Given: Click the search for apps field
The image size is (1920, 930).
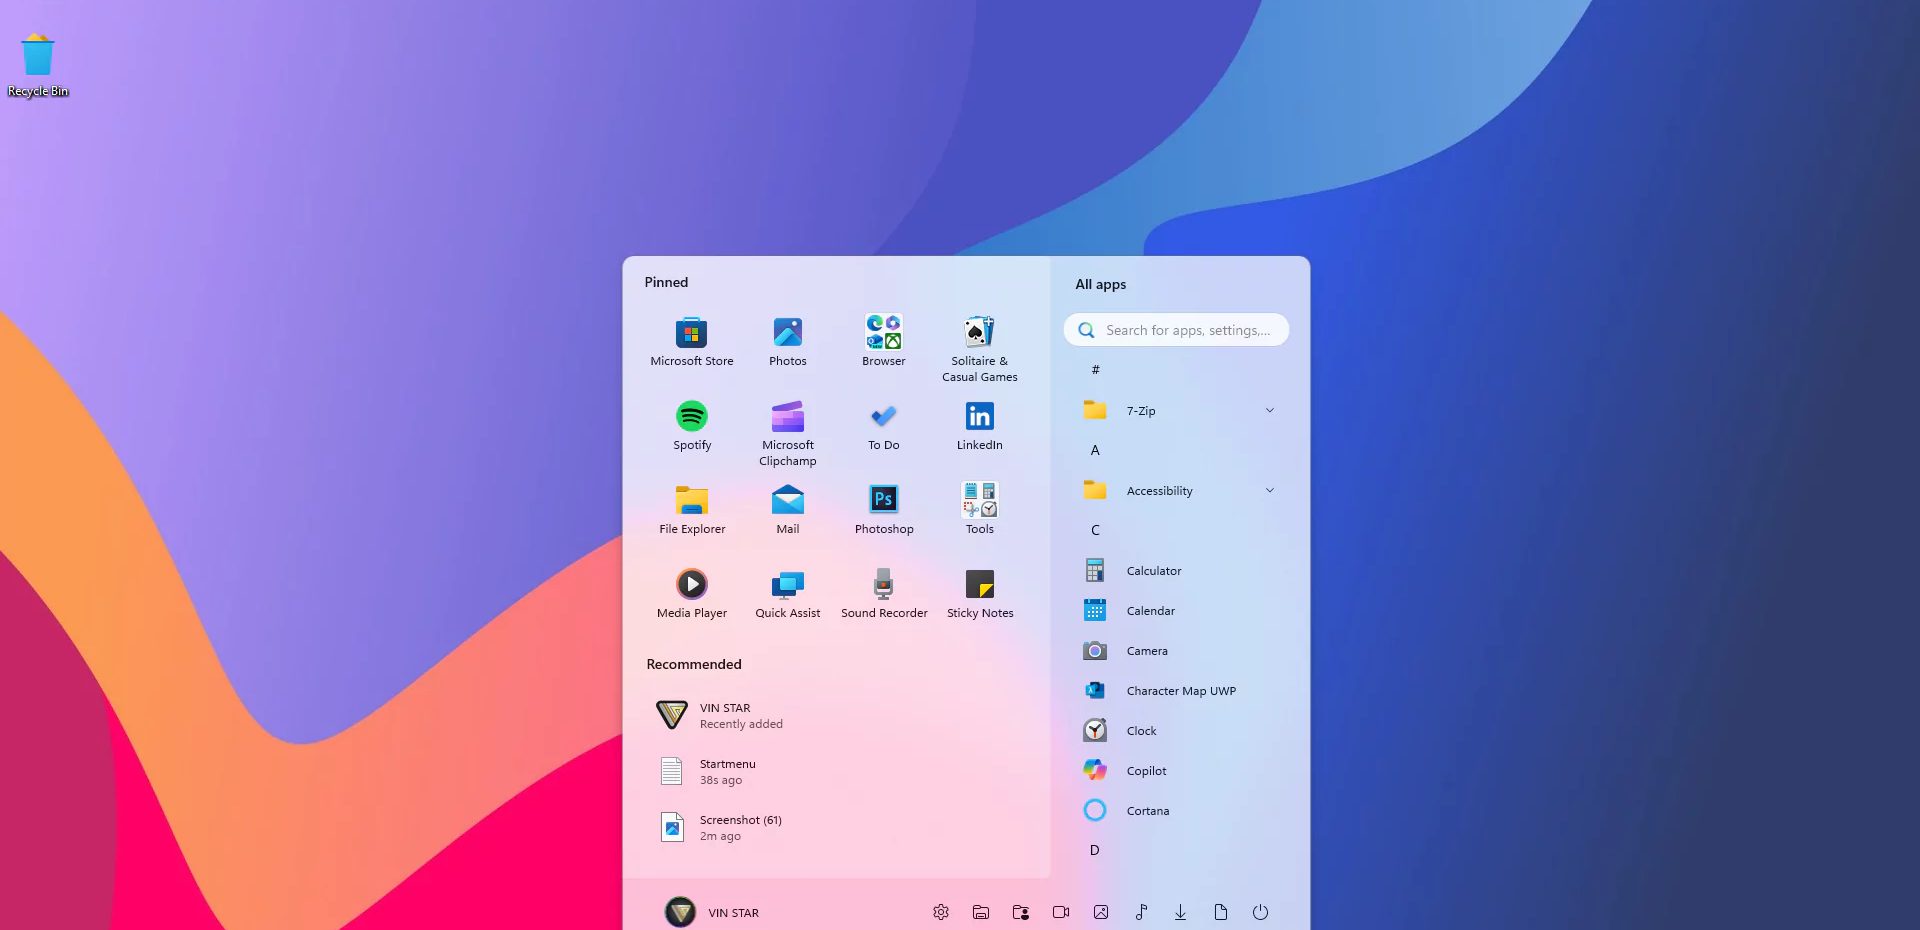Looking at the screenshot, I should click(1176, 330).
